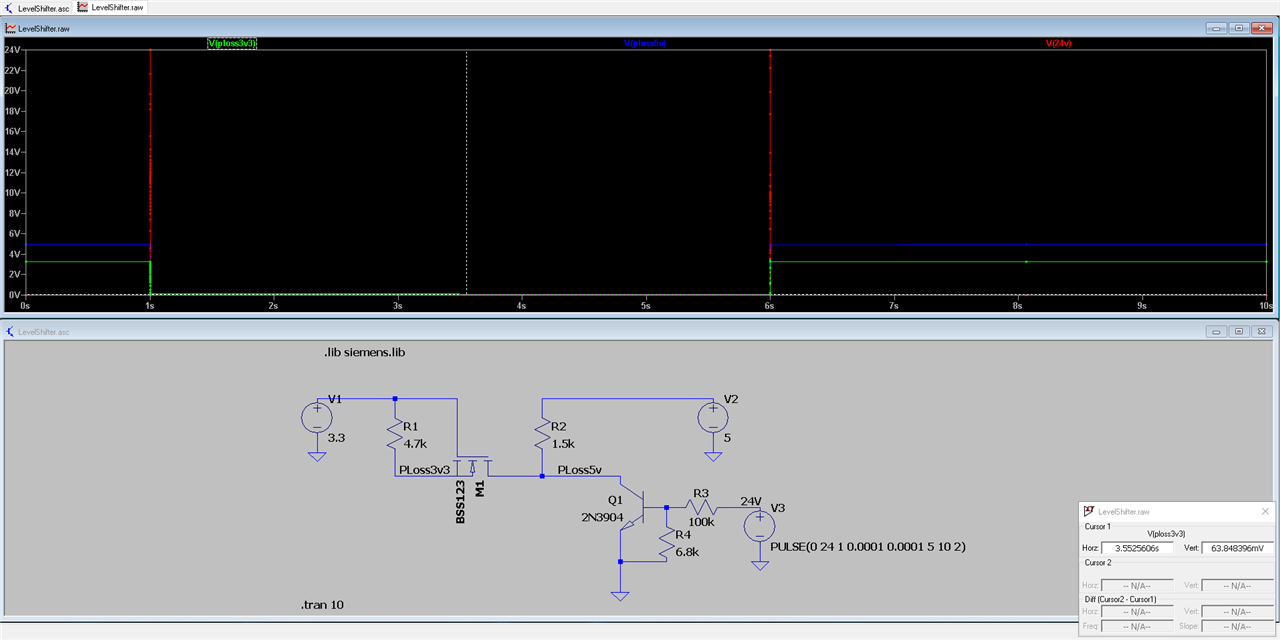Click resistor R3 100k symbol
The image size is (1280, 640).
pos(699,507)
